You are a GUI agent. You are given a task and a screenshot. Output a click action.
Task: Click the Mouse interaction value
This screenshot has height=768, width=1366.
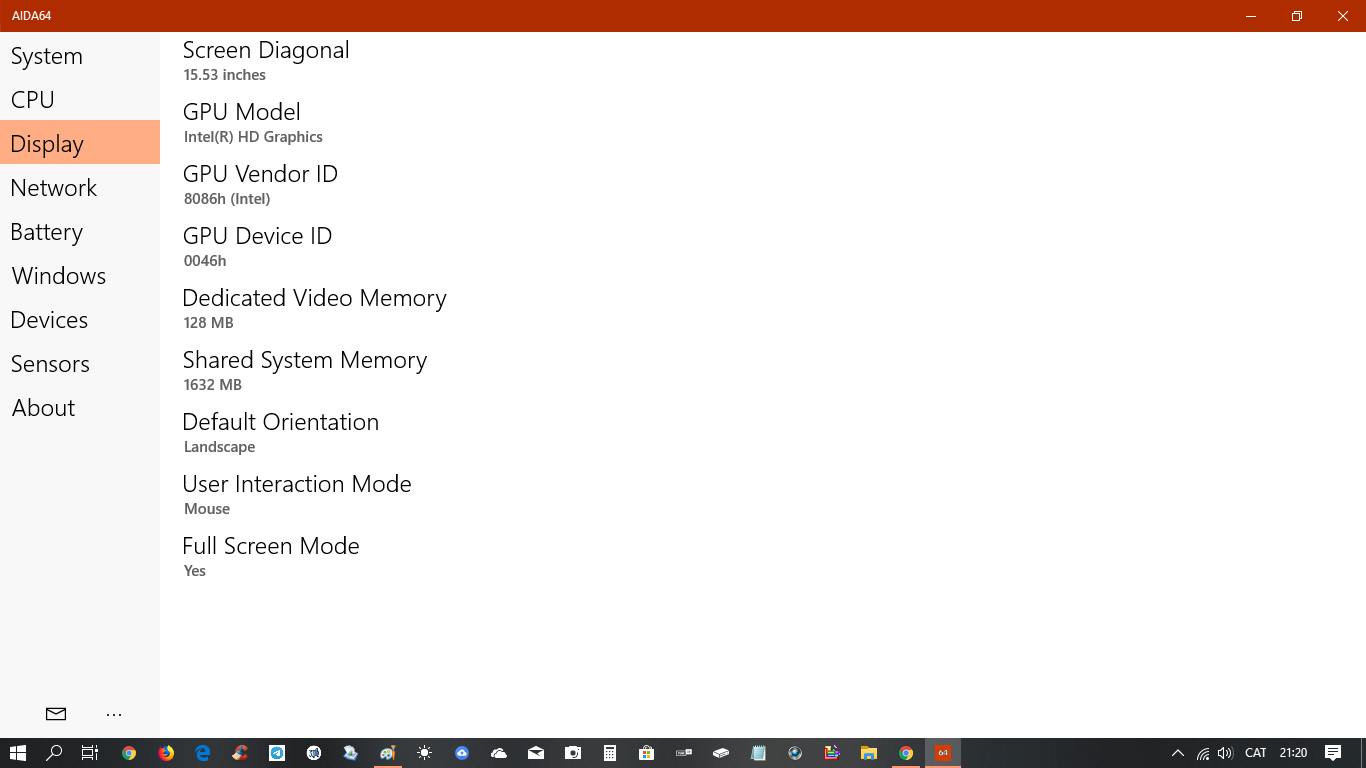[x=207, y=509]
